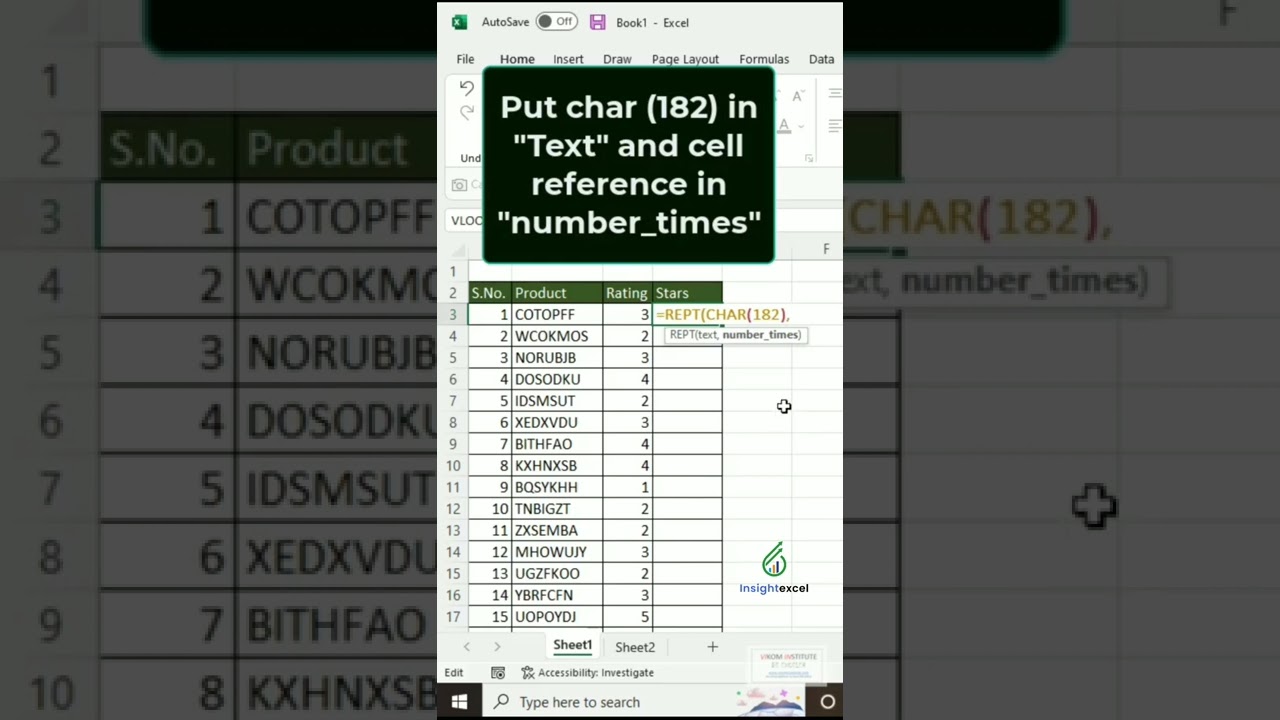This screenshot has height=720, width=1280.
Task: Select the BQSYKHH product cell
Action: coord(557,487)
